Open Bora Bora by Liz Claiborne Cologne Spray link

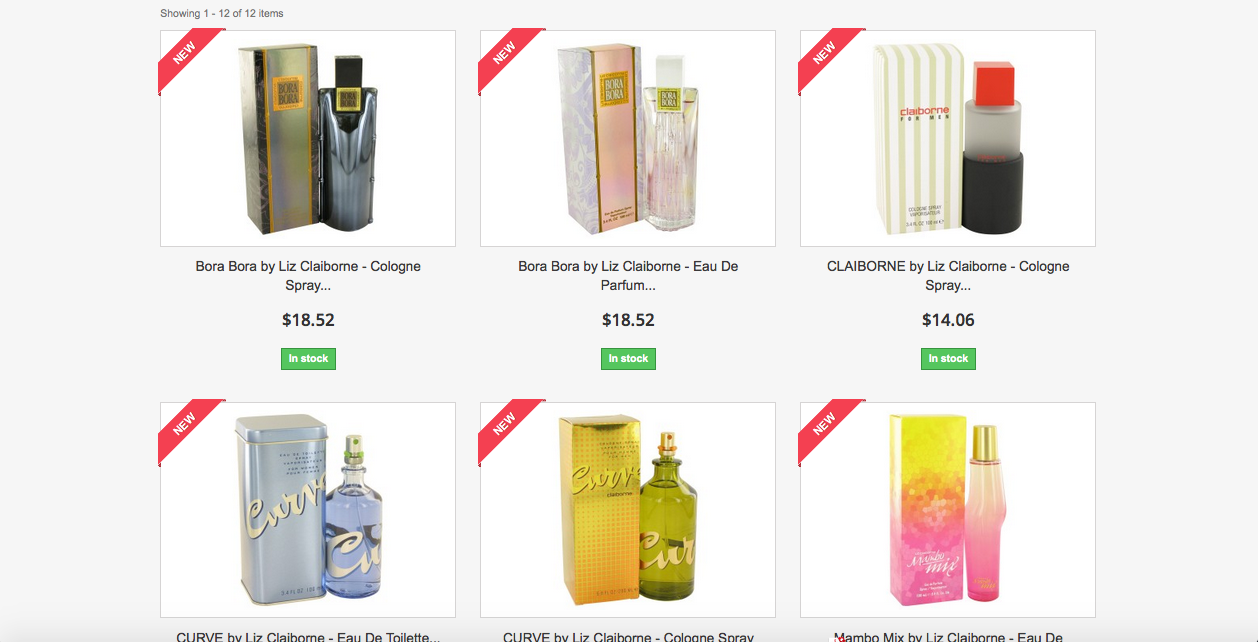pos(308,276)
